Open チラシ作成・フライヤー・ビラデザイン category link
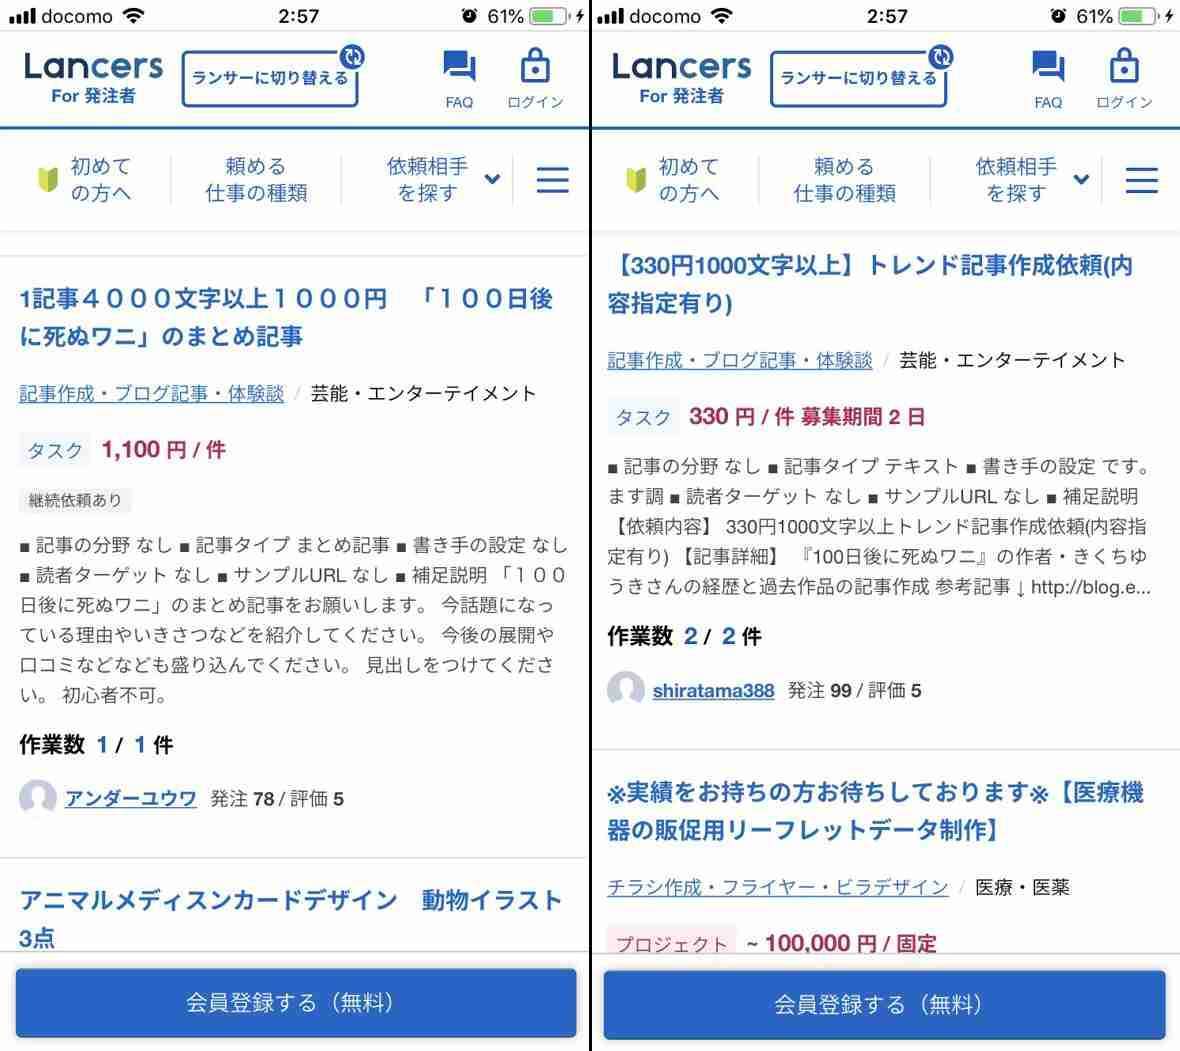Image resolution: width=1180 pixels, height=1051 pixels. point(777,888)
